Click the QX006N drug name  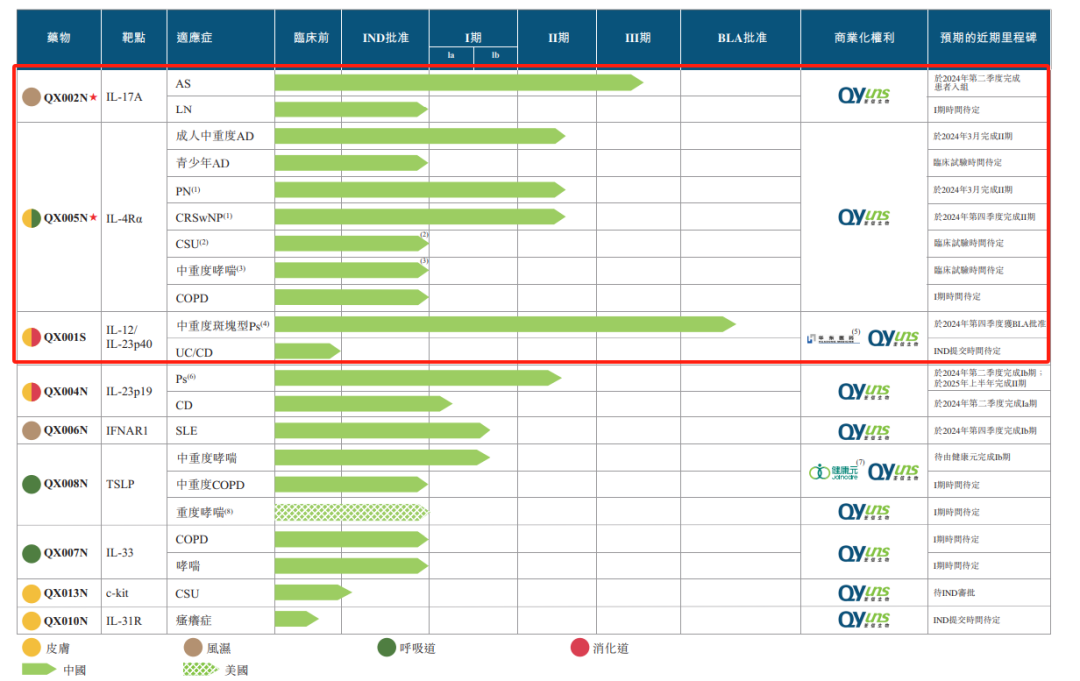(66, 431)
